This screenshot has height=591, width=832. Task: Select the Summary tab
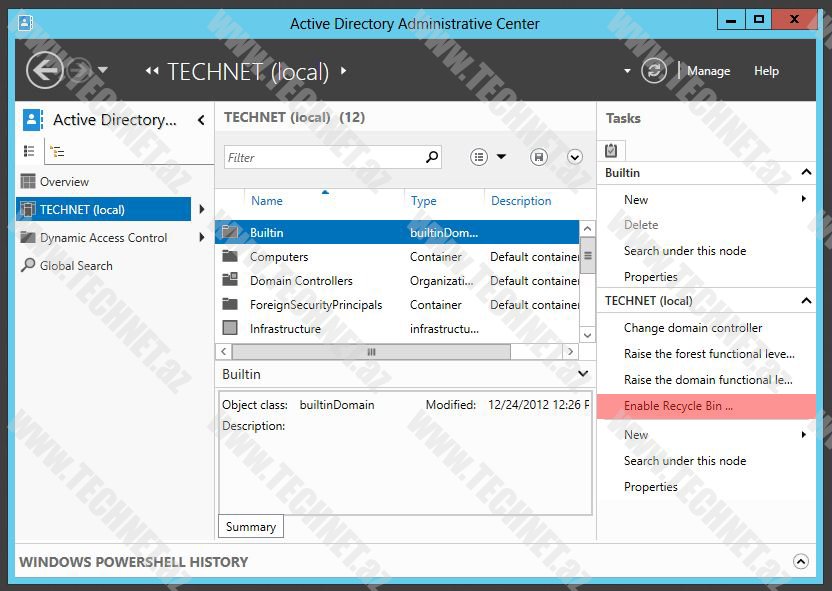[250, 527]
